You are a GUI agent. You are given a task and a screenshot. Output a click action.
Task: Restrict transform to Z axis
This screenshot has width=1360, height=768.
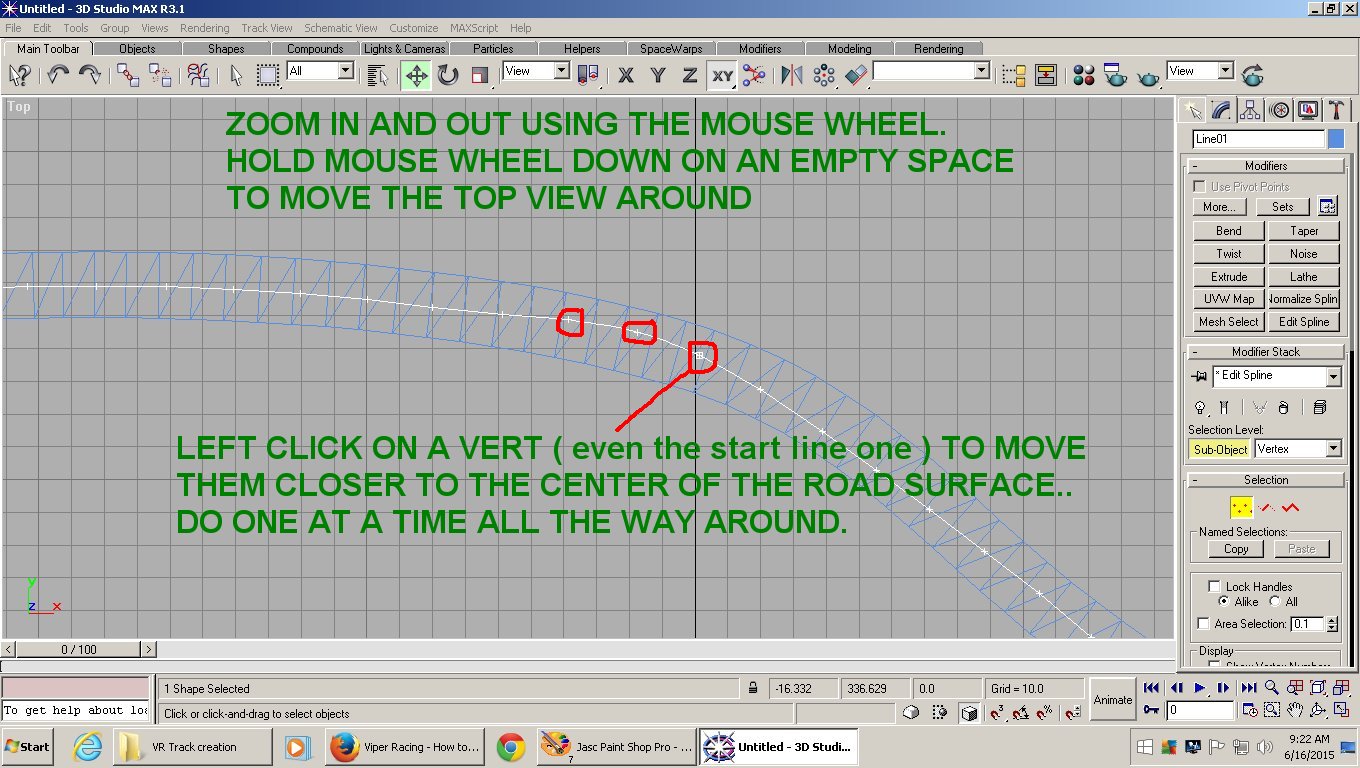point(690,75)
